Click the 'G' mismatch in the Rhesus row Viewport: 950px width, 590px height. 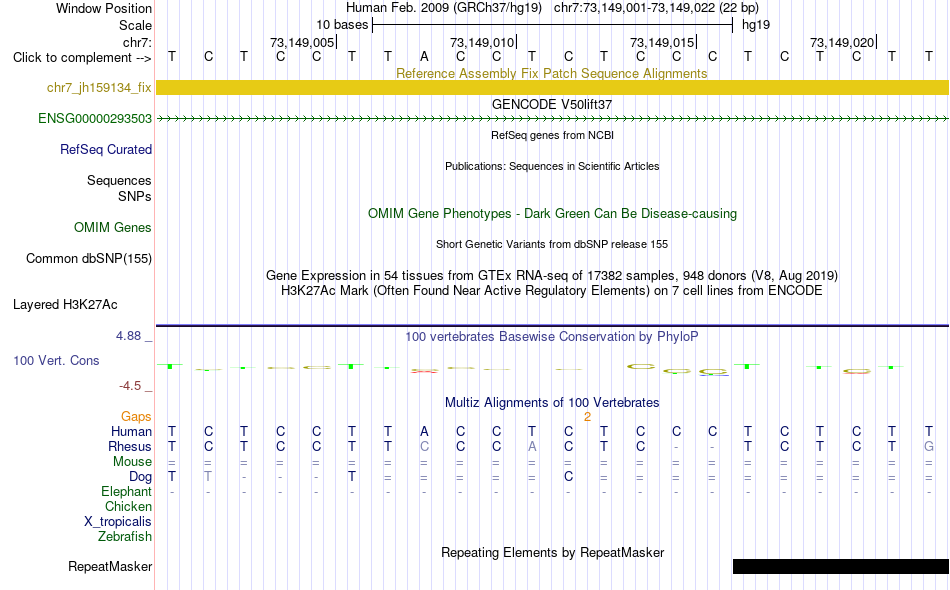[928, 446]
